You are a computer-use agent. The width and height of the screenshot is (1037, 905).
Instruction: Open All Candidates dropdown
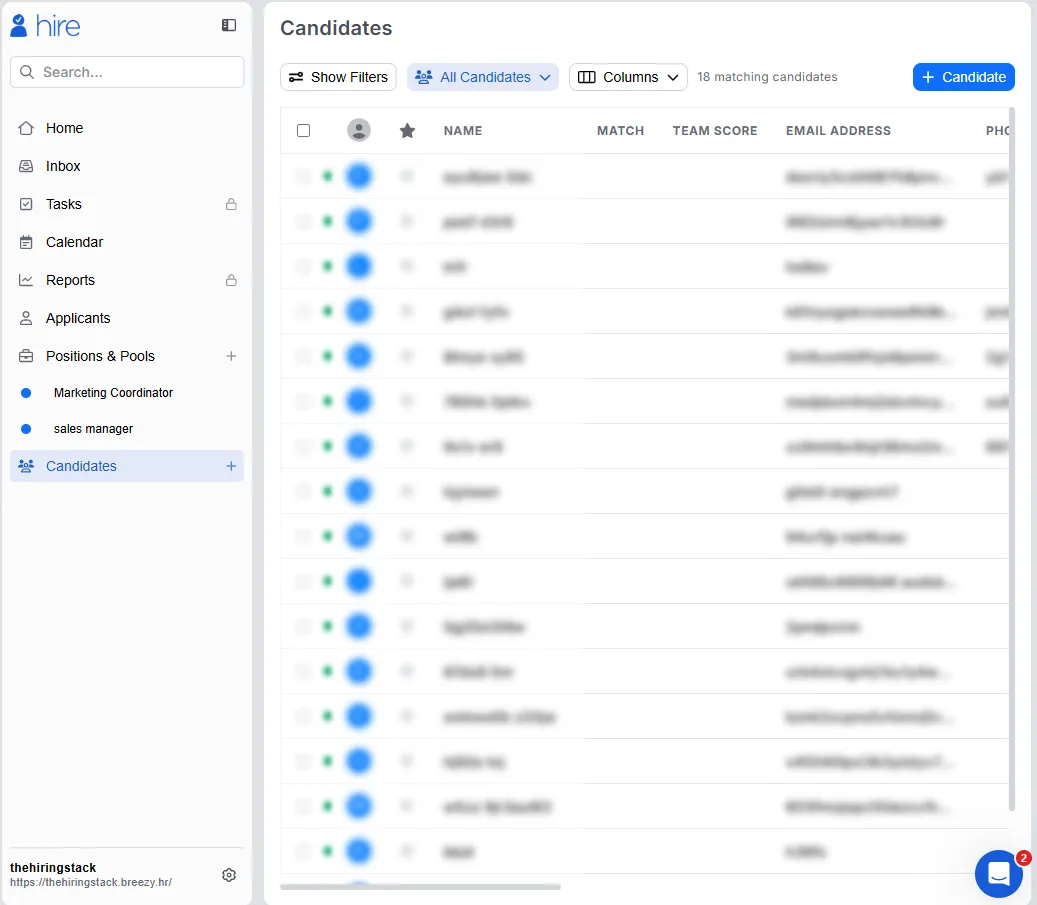point(483,77)
